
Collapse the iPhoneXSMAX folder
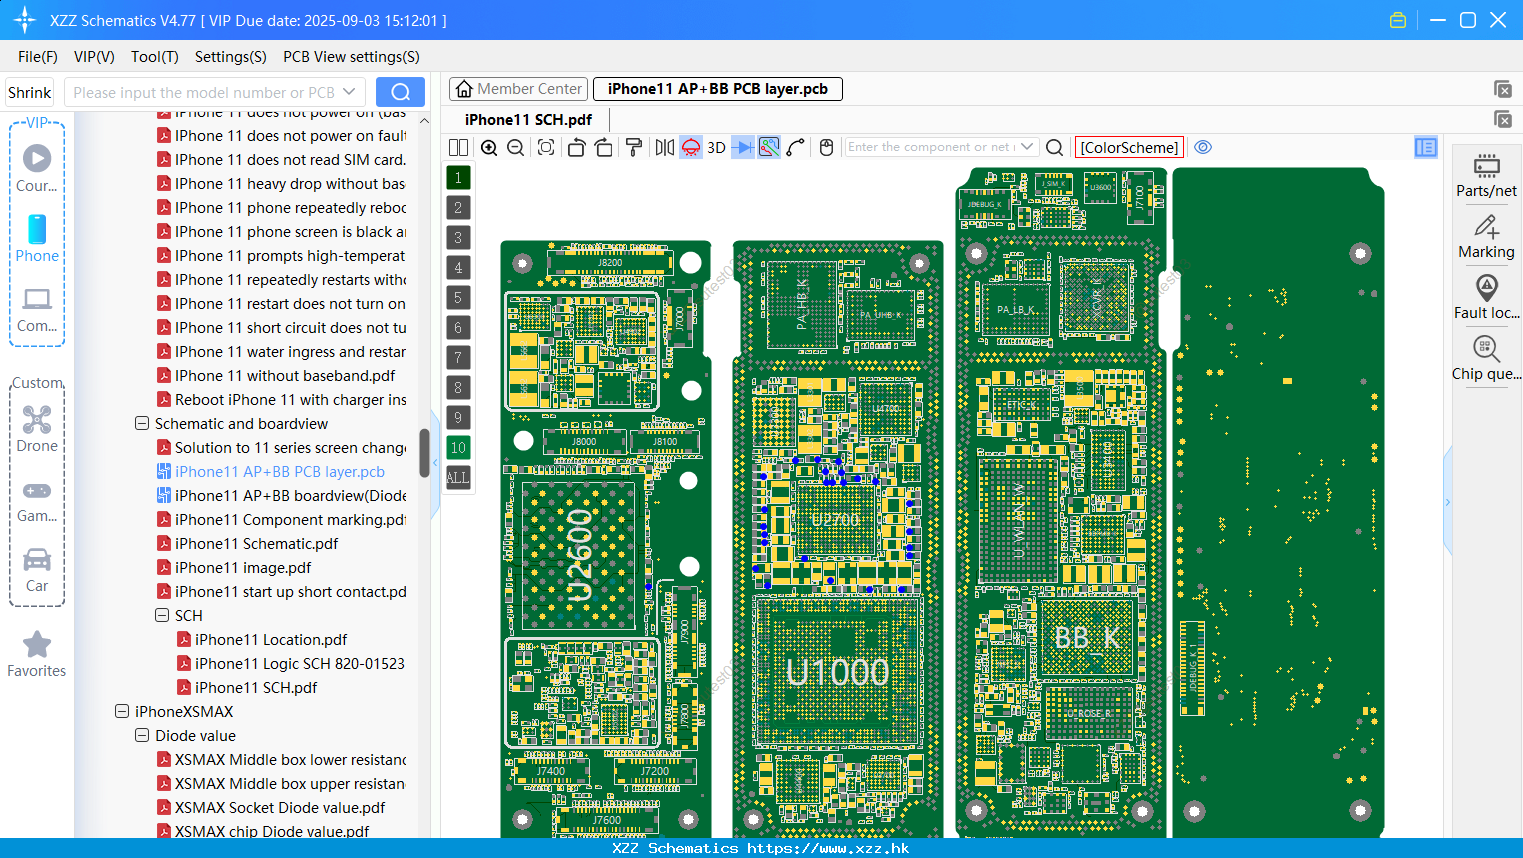click(122, 712)
